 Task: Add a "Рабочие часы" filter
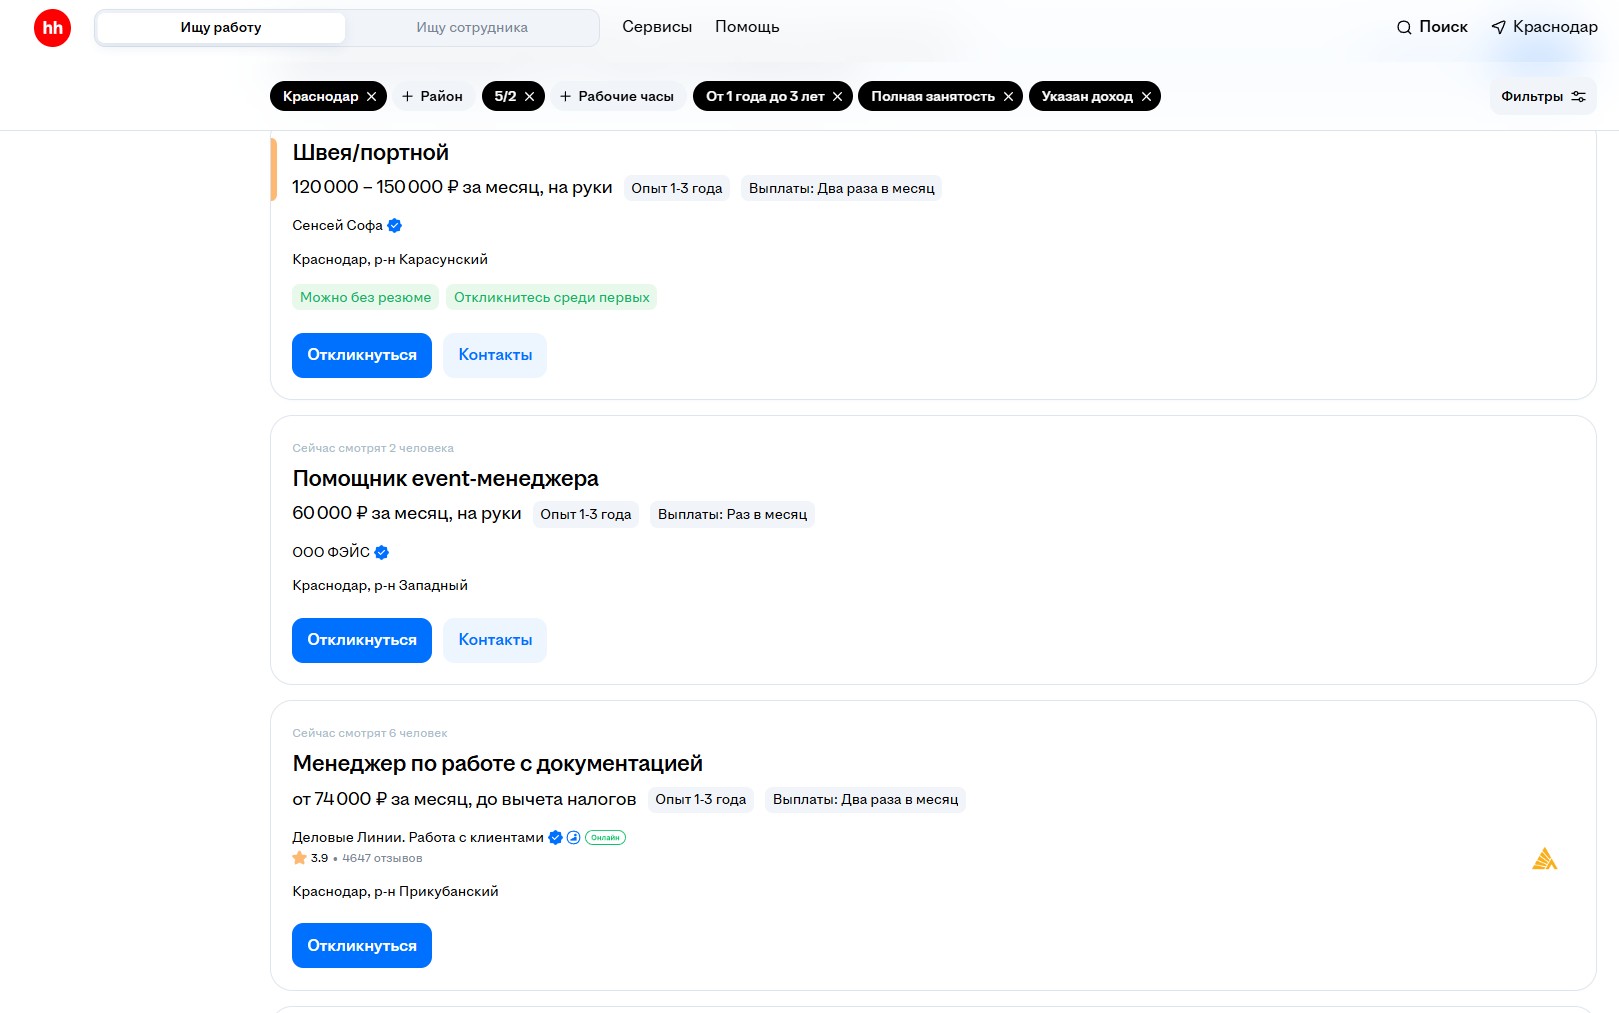[617, 96]
